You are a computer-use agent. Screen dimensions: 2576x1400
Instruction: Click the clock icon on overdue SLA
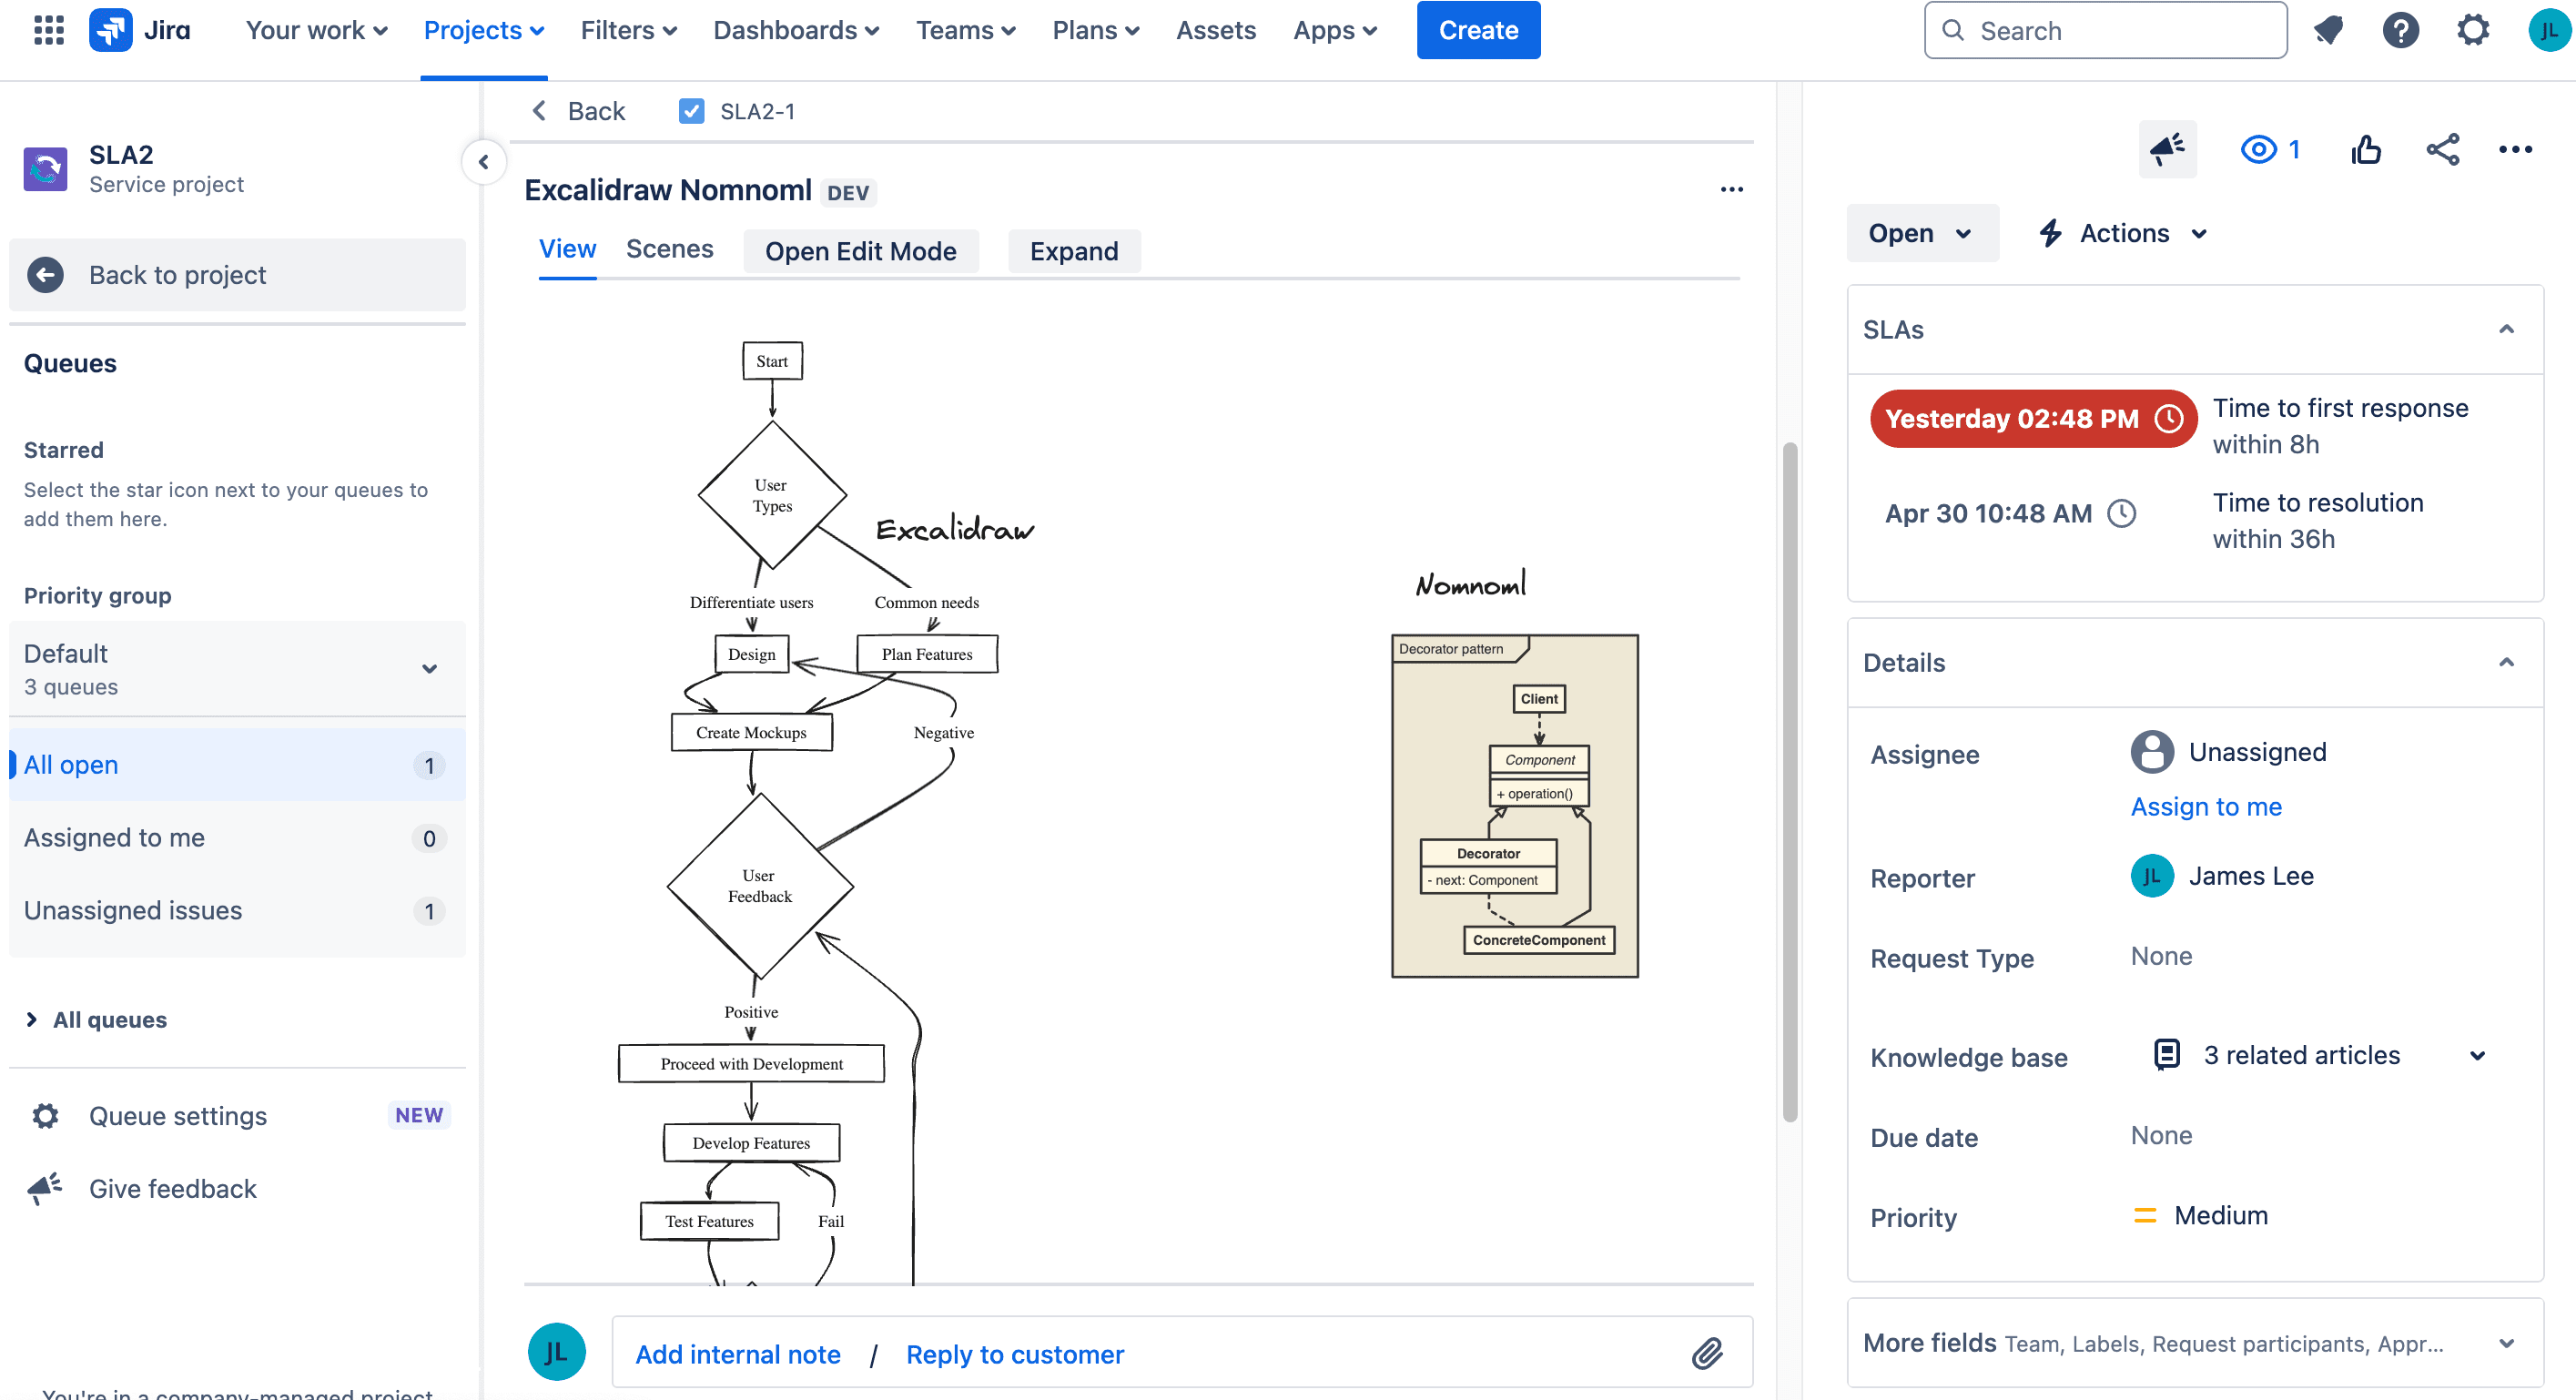point(2169,418)
